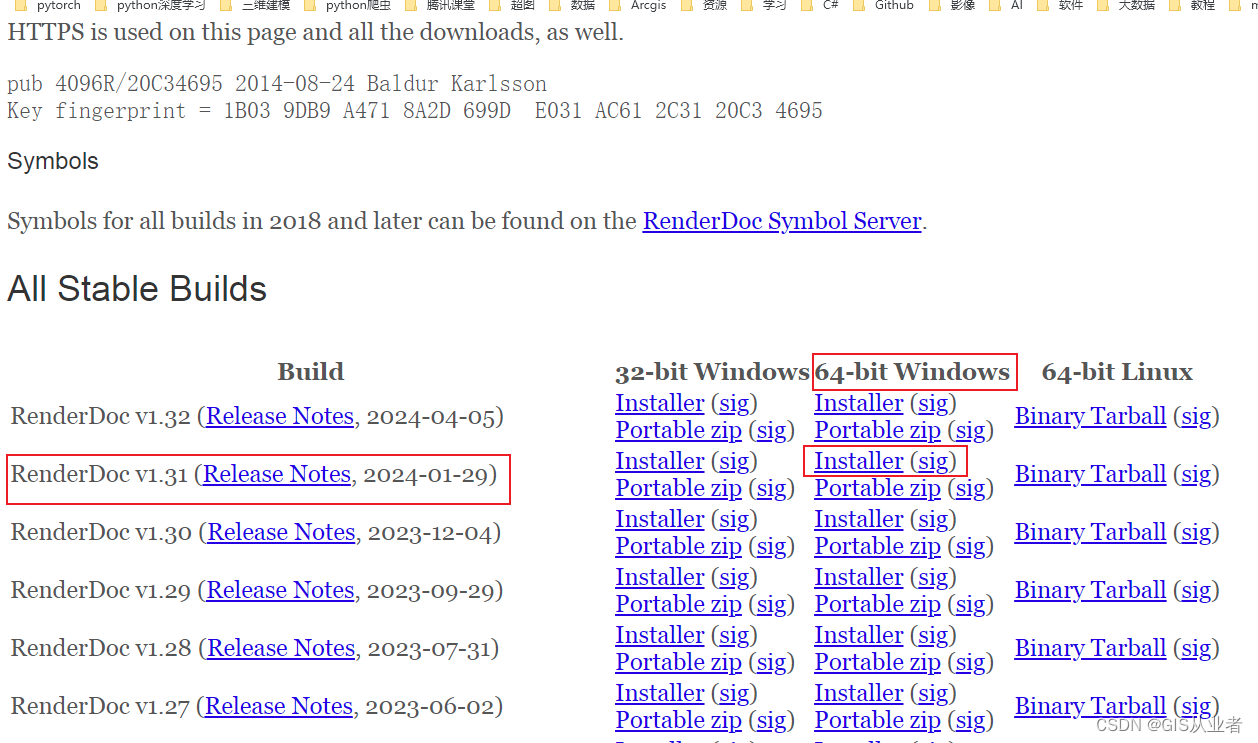This screenshot has width=1258, height=743.
Task: Open the pytorch bookmark folder
Action: click(x=48, y=5)
